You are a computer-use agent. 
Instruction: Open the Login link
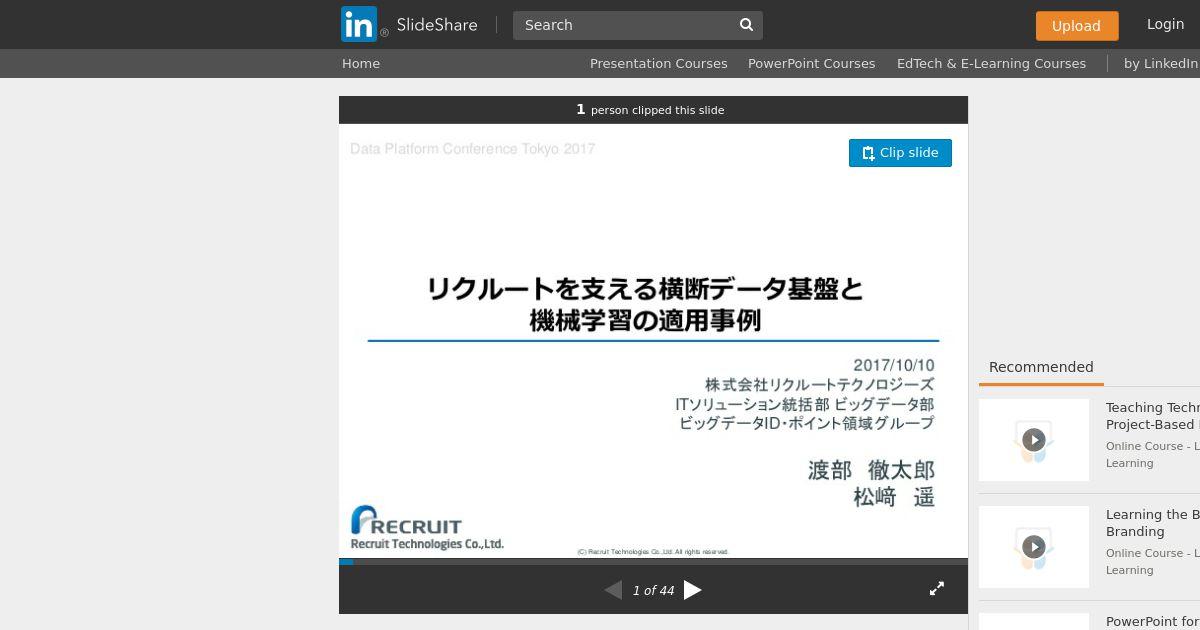tap(1165, 24)
